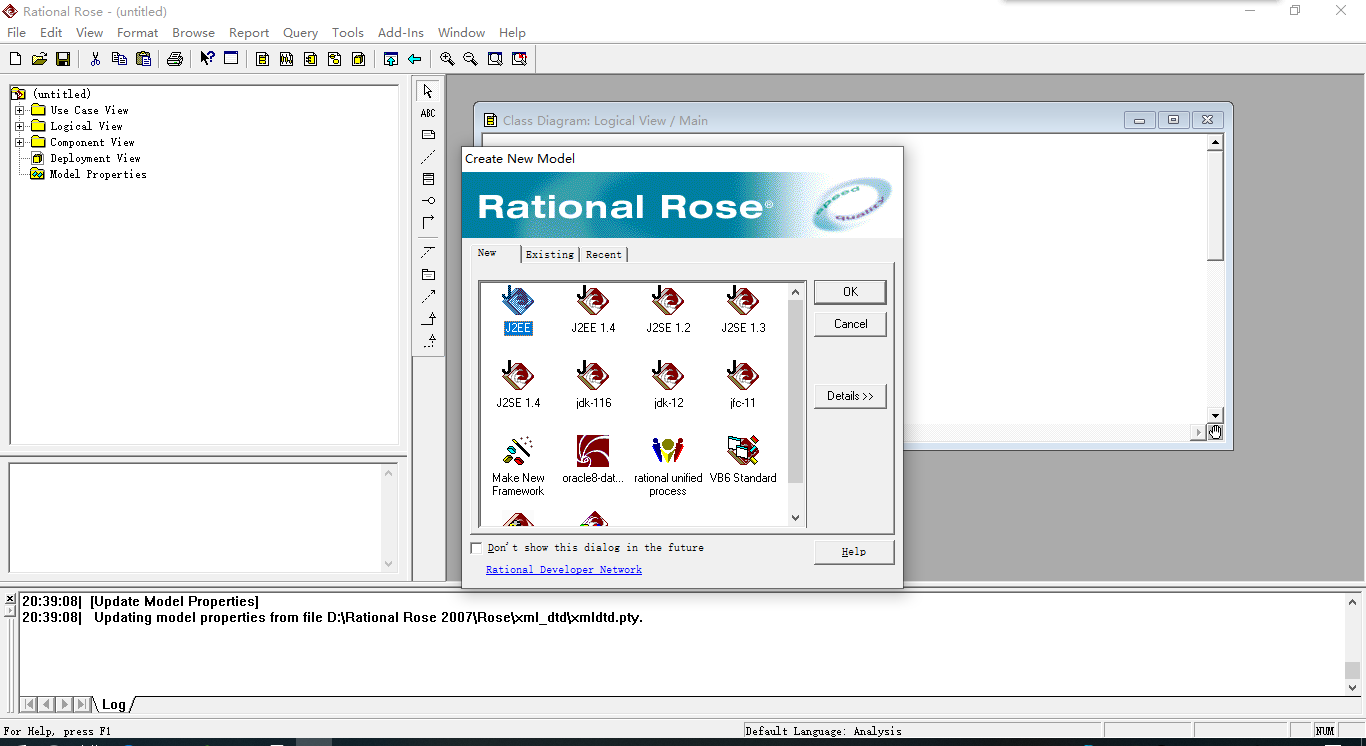Viewport: 1366px width, 746px height.
Task: Select the Interface tool in the toolbox
Action: click(x=428, y=200)
